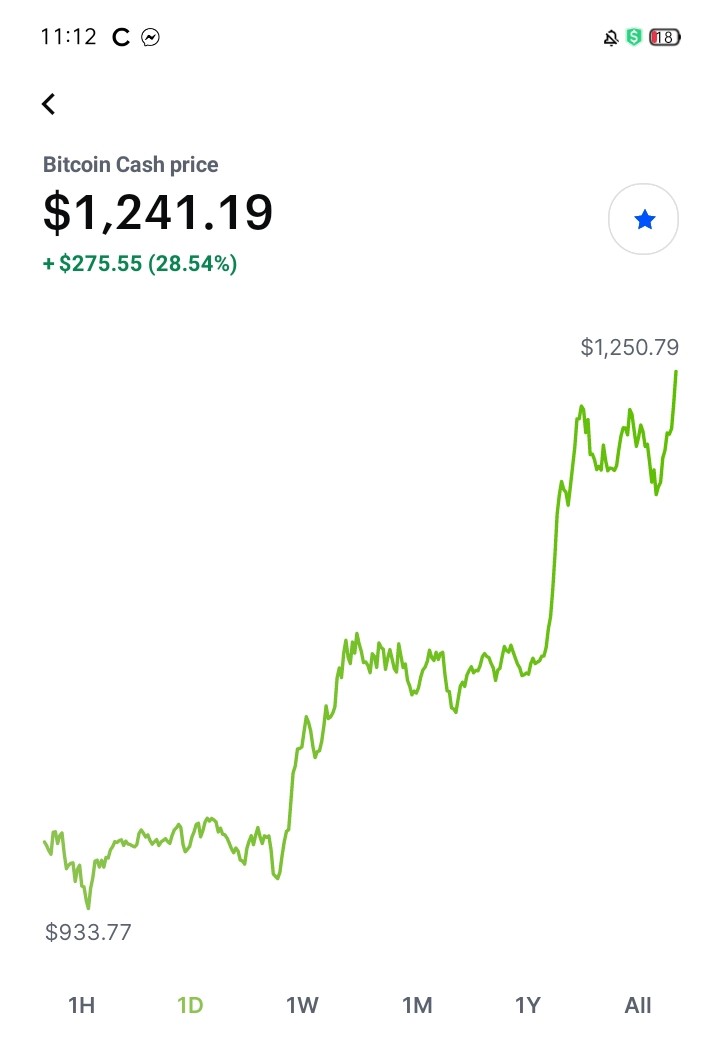Open the Messenger notification icon

(150, 37)
